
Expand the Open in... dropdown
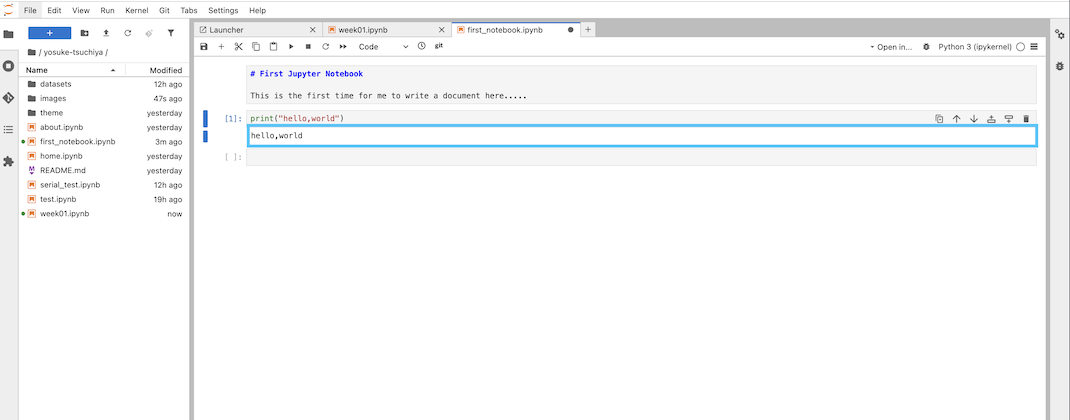coord(890,47)
